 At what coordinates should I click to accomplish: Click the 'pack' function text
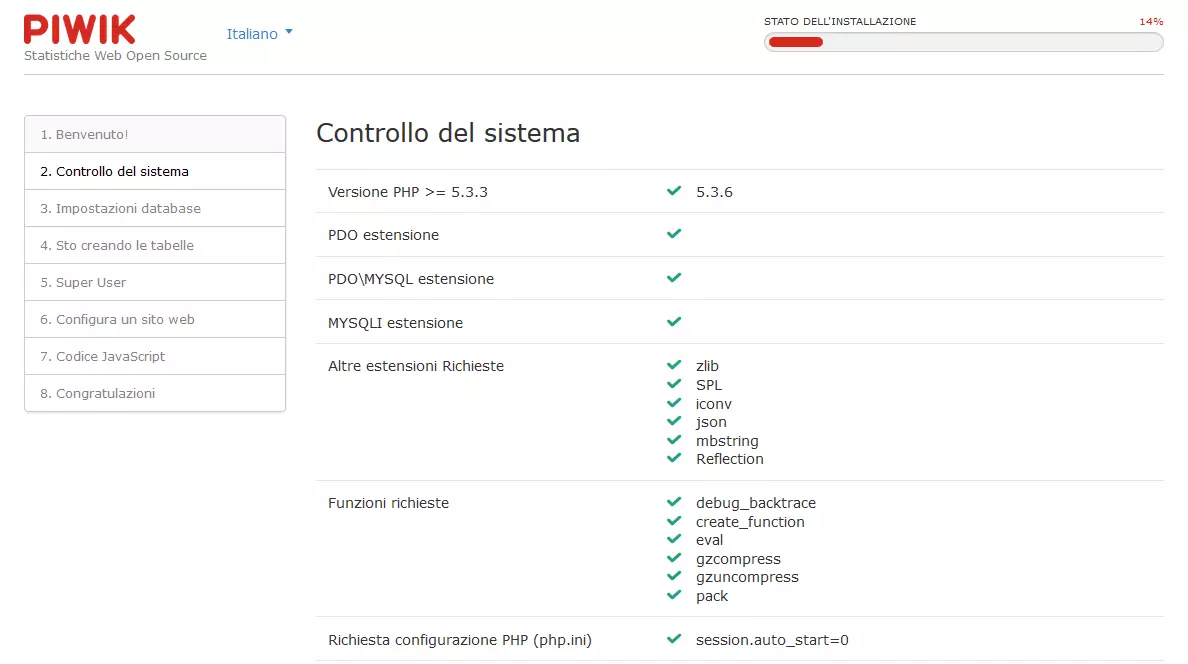[x=712, y=597]
